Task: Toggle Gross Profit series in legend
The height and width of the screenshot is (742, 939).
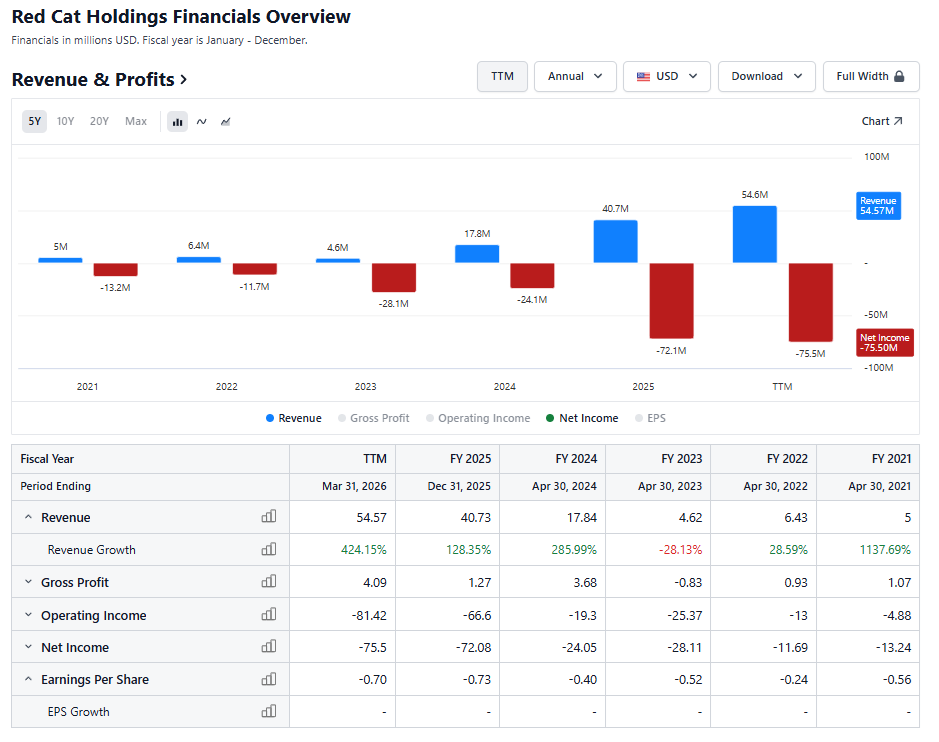Action: [374, 418]
